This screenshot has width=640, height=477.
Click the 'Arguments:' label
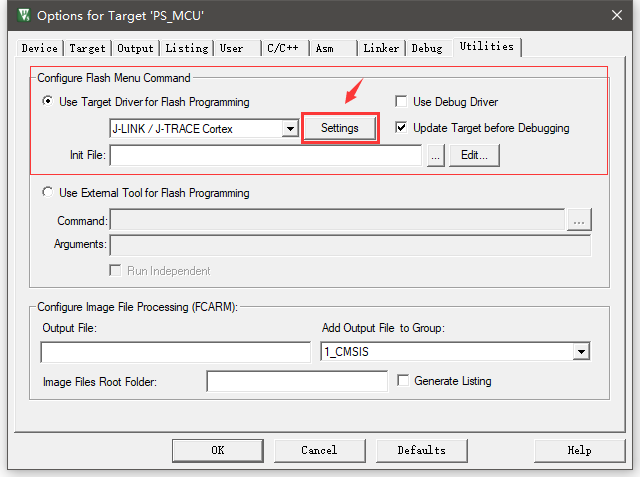[x=80, y=244]
